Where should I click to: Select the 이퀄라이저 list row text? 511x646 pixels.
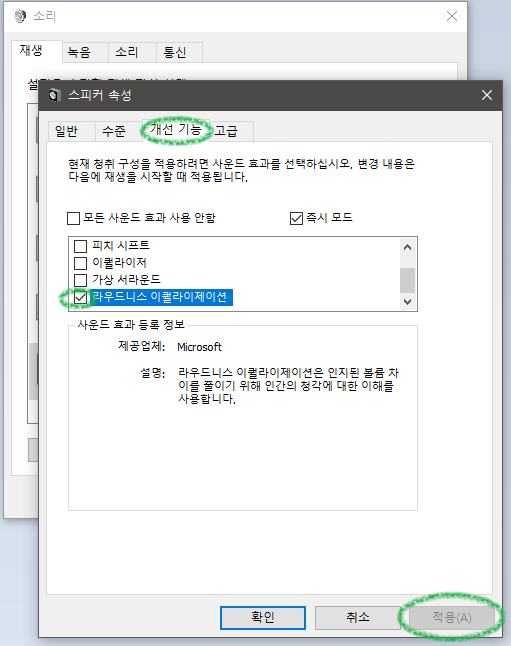tap(119, 263)
